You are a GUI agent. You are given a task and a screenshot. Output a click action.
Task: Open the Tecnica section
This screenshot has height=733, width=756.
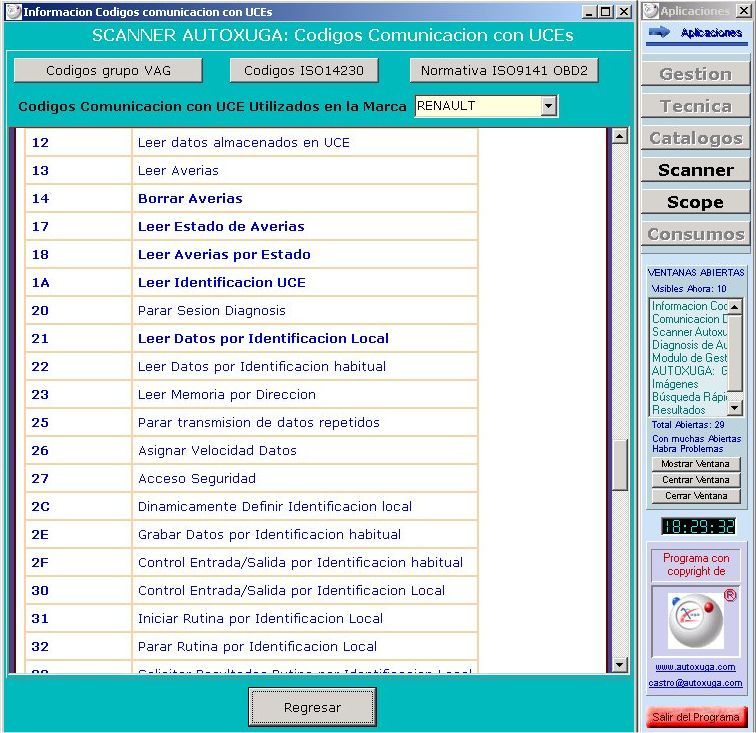(x=695, y=106)
